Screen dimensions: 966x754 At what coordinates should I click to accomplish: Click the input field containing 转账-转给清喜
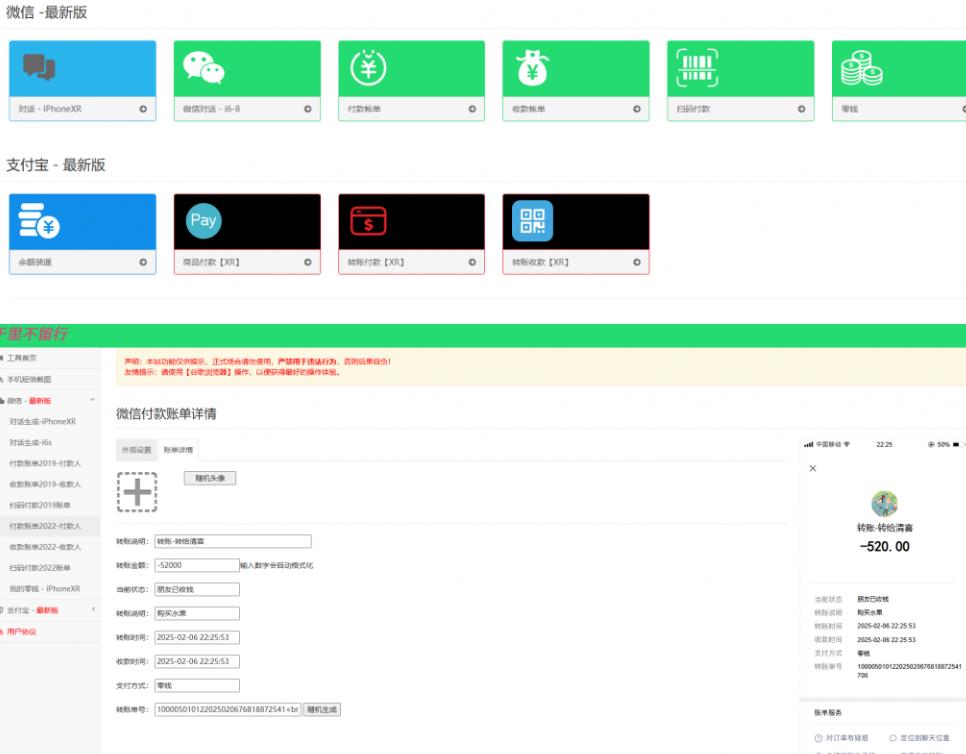pos(233,541)
